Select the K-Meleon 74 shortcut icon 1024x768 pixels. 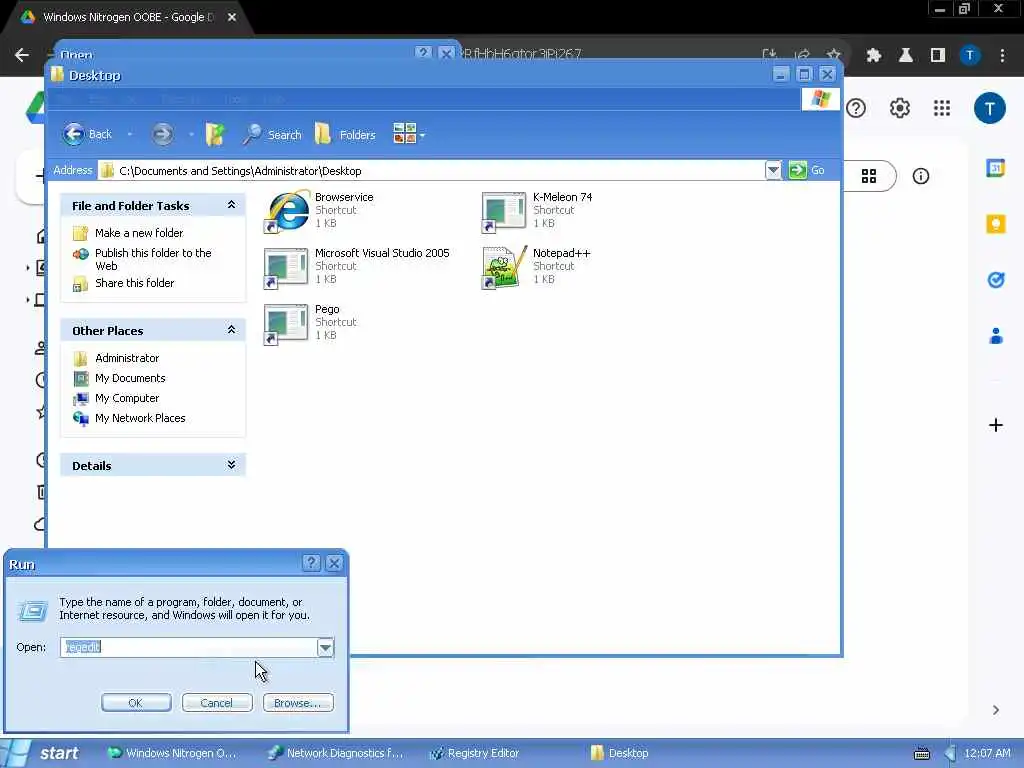click(x=504, y=211)
